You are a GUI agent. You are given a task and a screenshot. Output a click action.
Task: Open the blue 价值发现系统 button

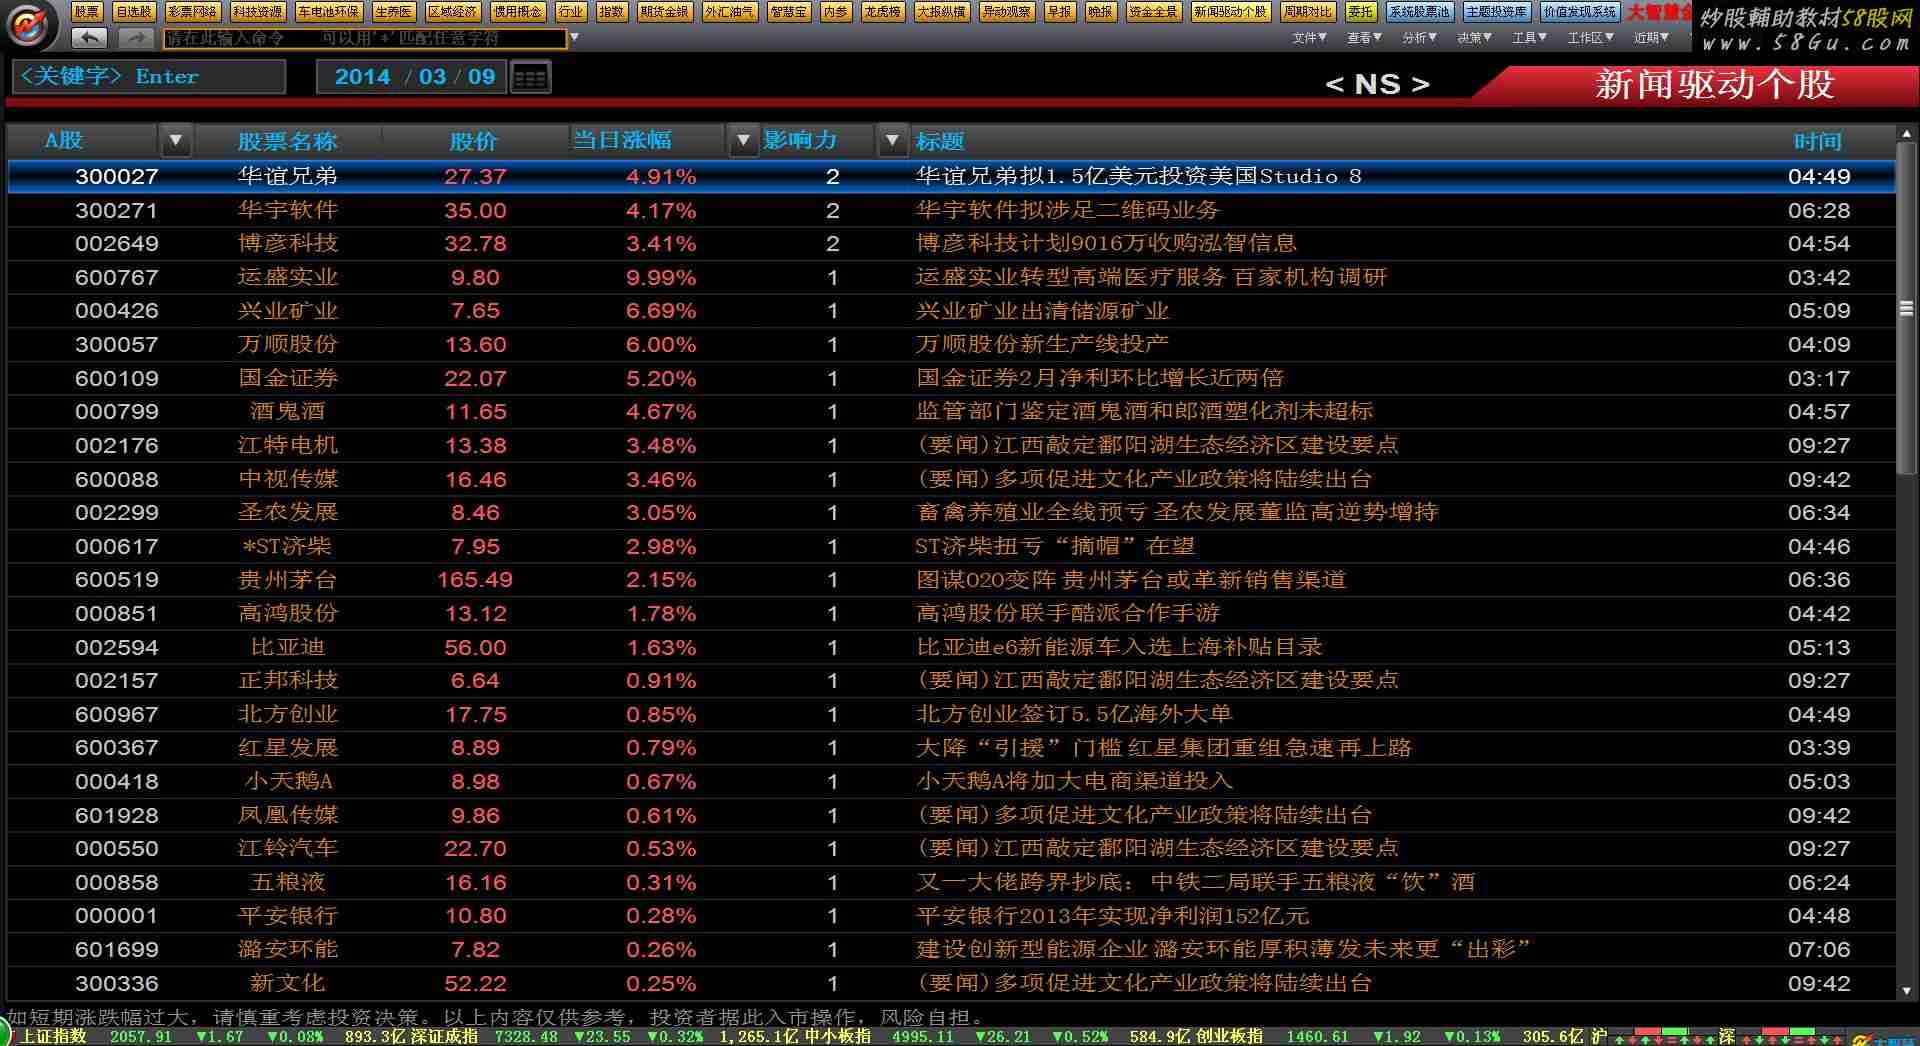(x=1580, y=12)
